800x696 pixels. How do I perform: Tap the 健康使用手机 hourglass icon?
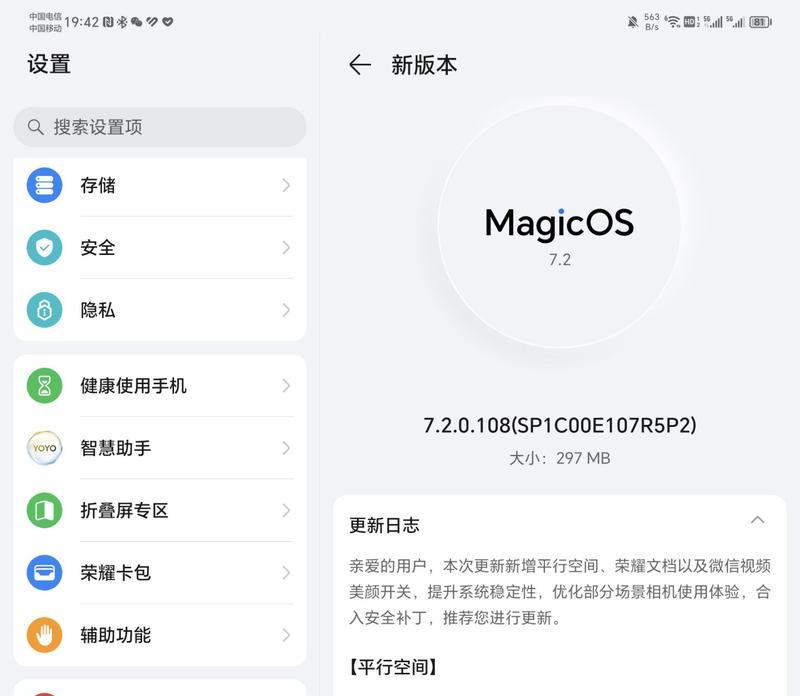pos(44,386)
